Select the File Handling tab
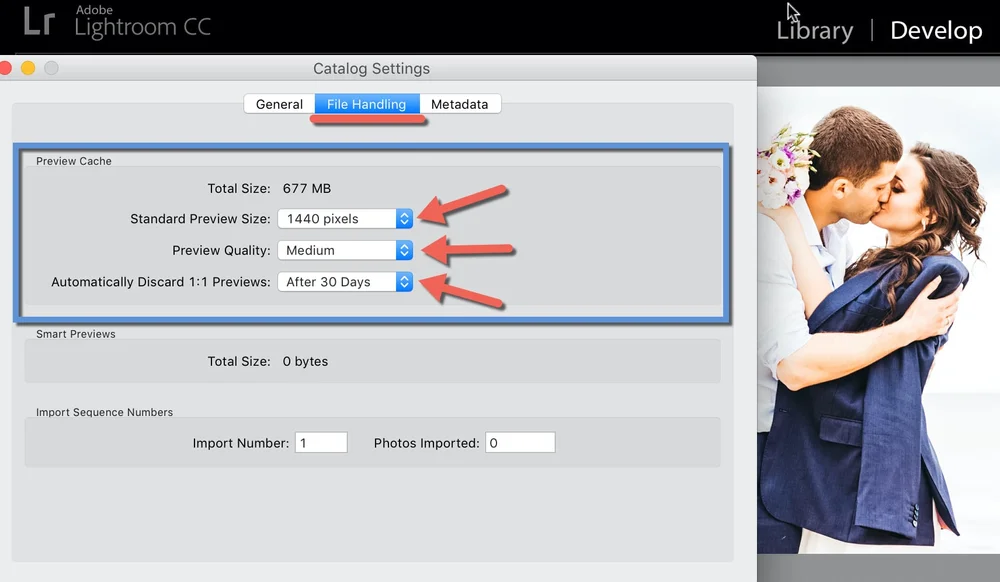Image resolution: width=1000 pixels, height=582 pixels. click(x=367, y=103)
